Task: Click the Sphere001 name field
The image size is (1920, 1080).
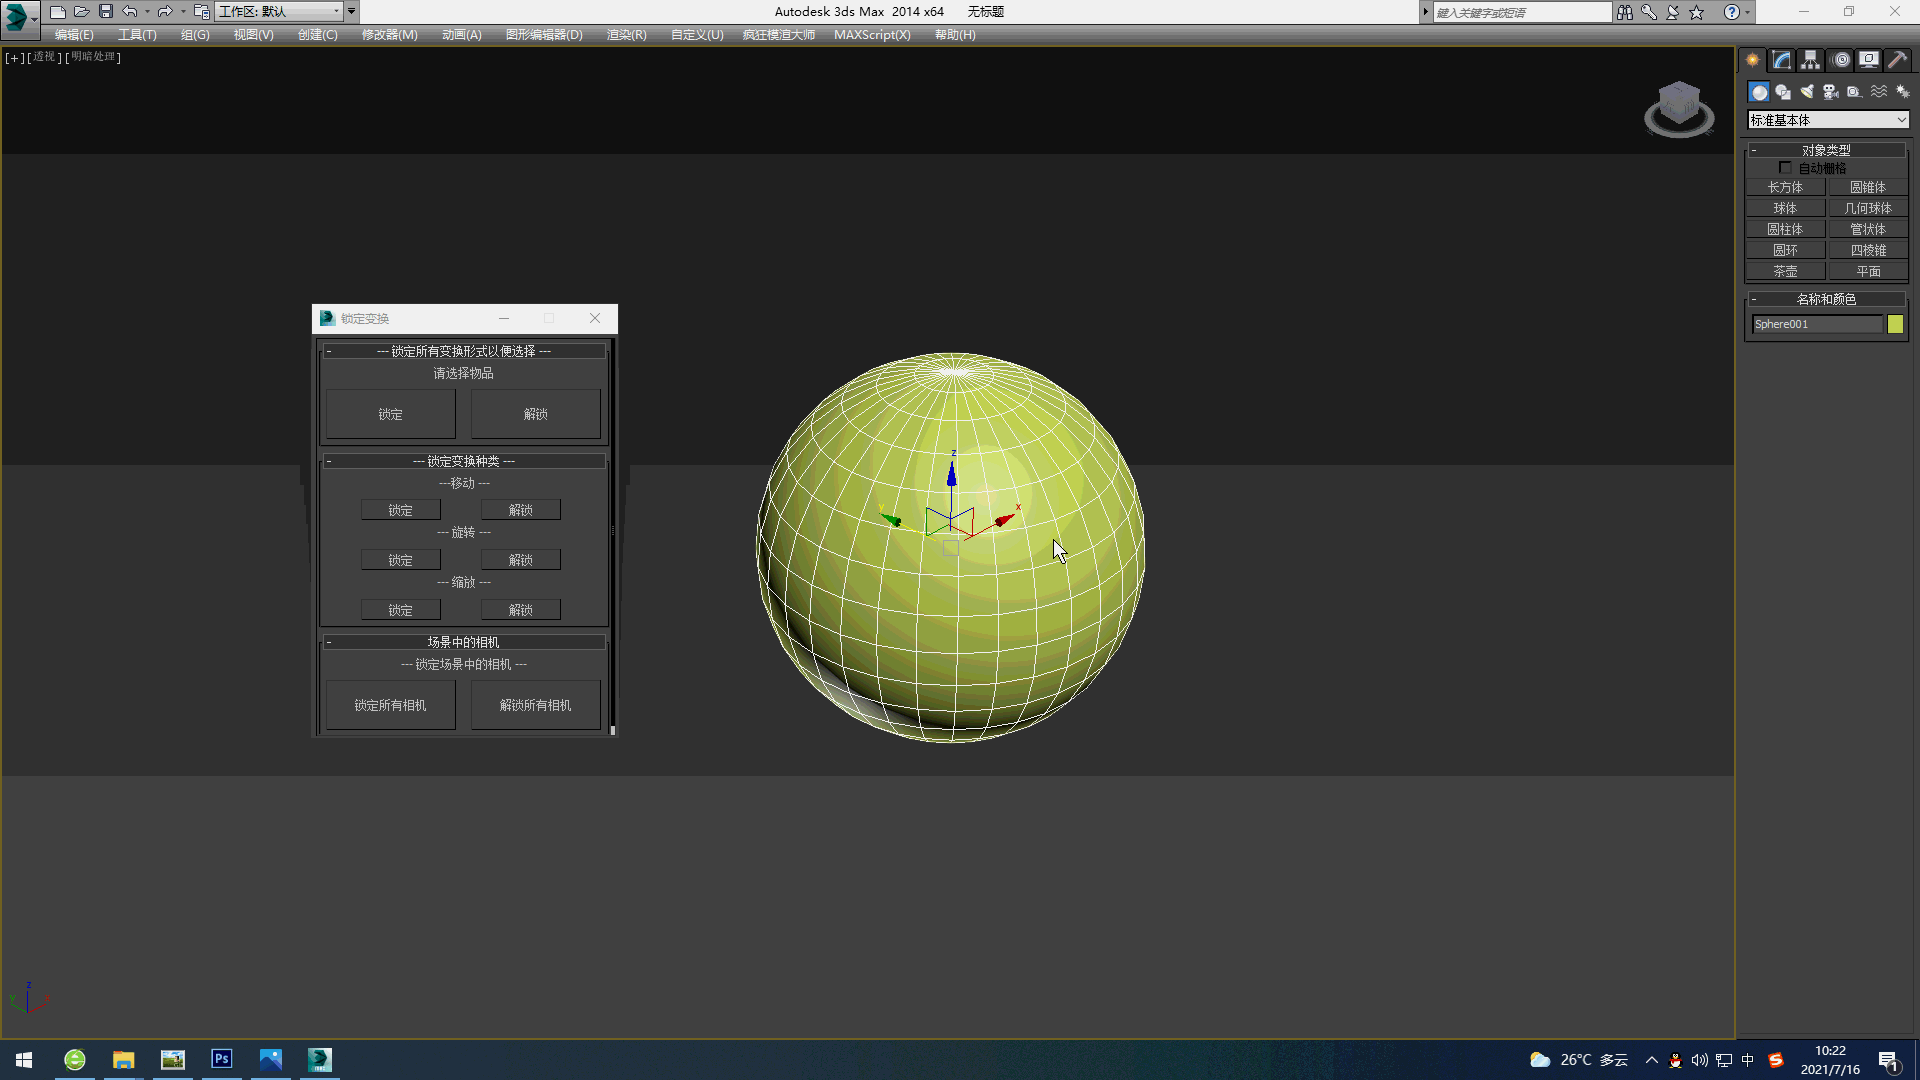Action: (1817, 324)
